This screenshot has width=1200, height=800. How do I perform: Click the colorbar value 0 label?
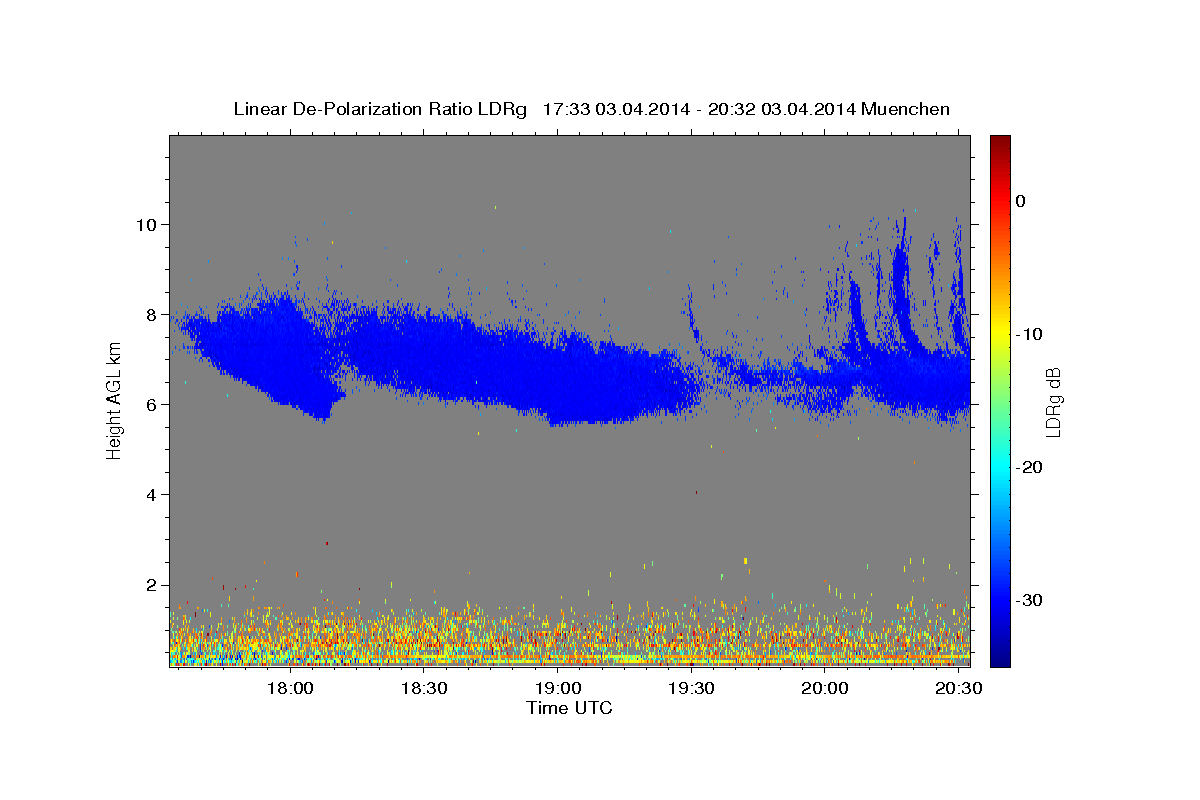click(1021, 201)
